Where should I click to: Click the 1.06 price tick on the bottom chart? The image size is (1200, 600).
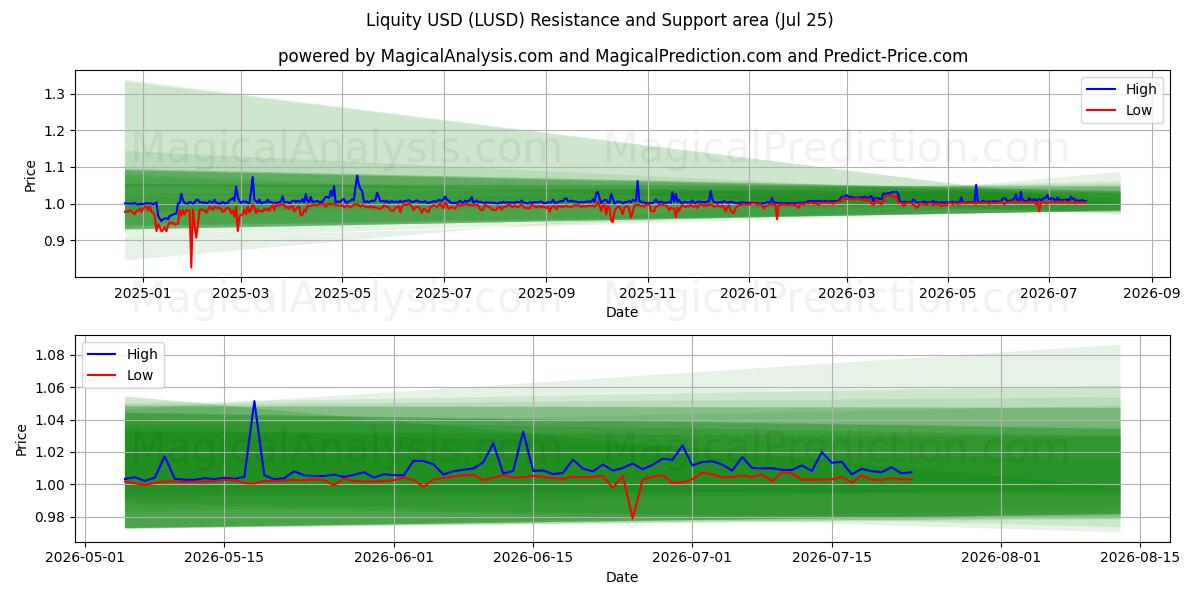tap(51, 388)
